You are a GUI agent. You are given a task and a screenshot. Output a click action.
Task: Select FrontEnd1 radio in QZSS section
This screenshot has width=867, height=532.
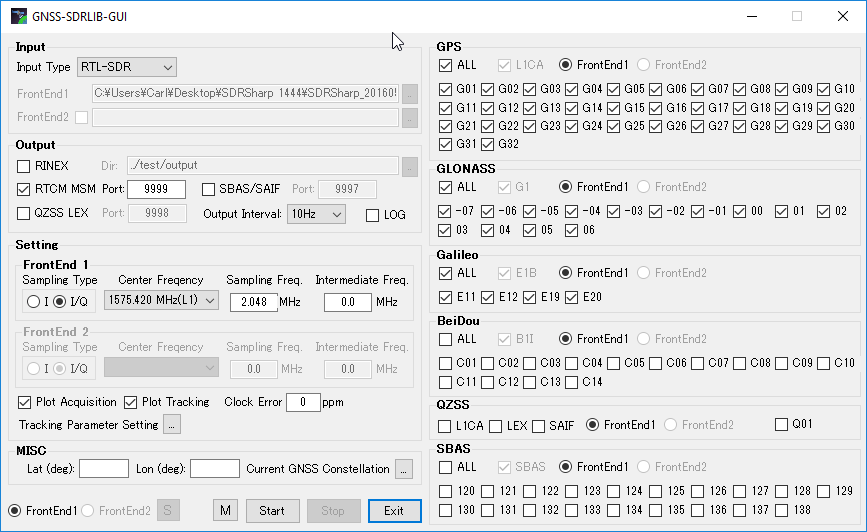point(594,425)
